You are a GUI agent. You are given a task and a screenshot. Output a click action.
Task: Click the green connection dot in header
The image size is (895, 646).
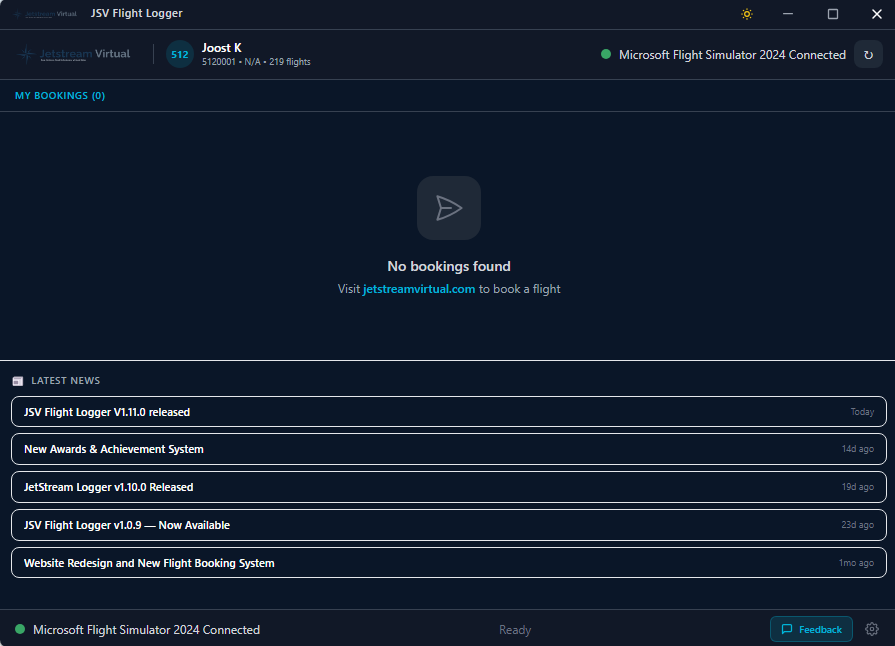[606, 54]
